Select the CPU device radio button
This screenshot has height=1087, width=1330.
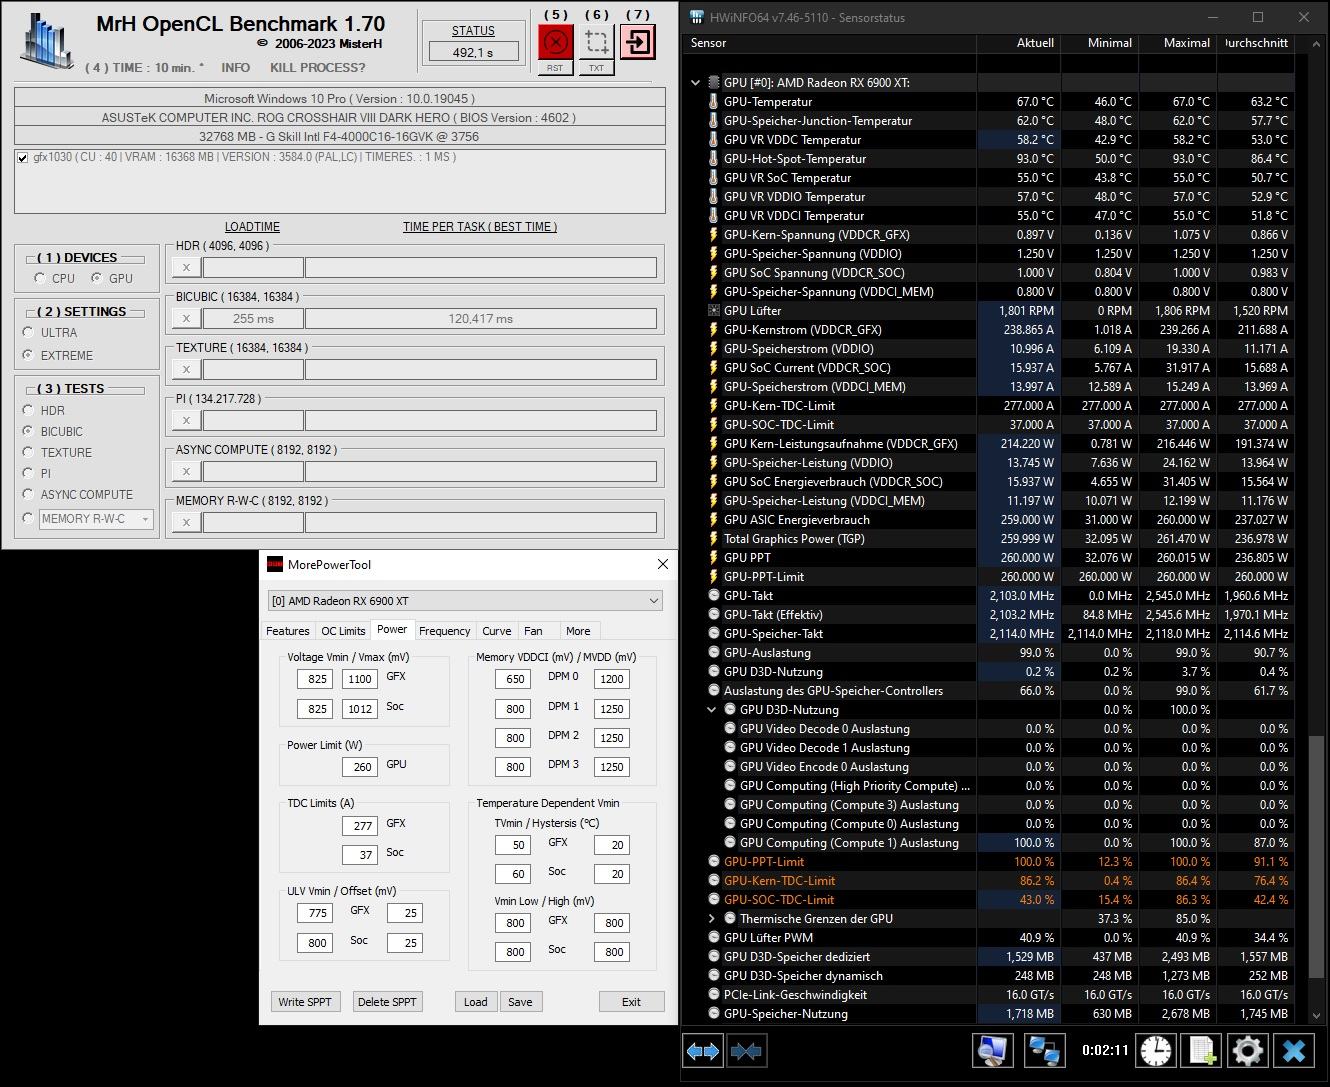(40, 278)
